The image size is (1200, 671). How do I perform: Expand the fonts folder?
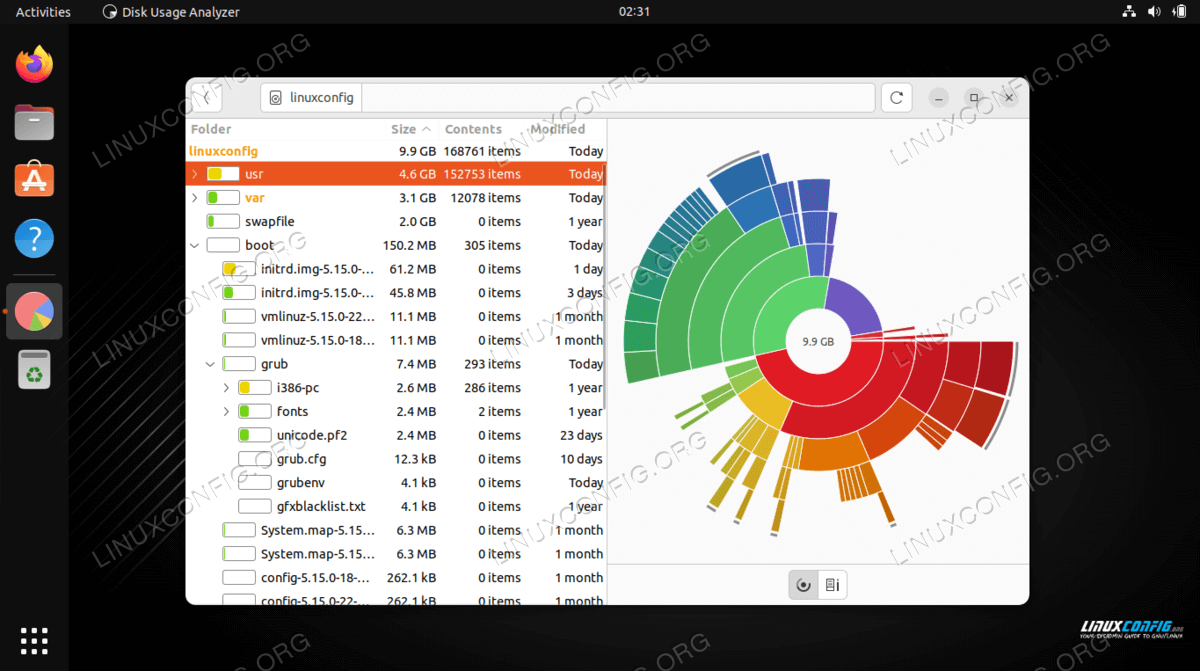coord(227,412)
